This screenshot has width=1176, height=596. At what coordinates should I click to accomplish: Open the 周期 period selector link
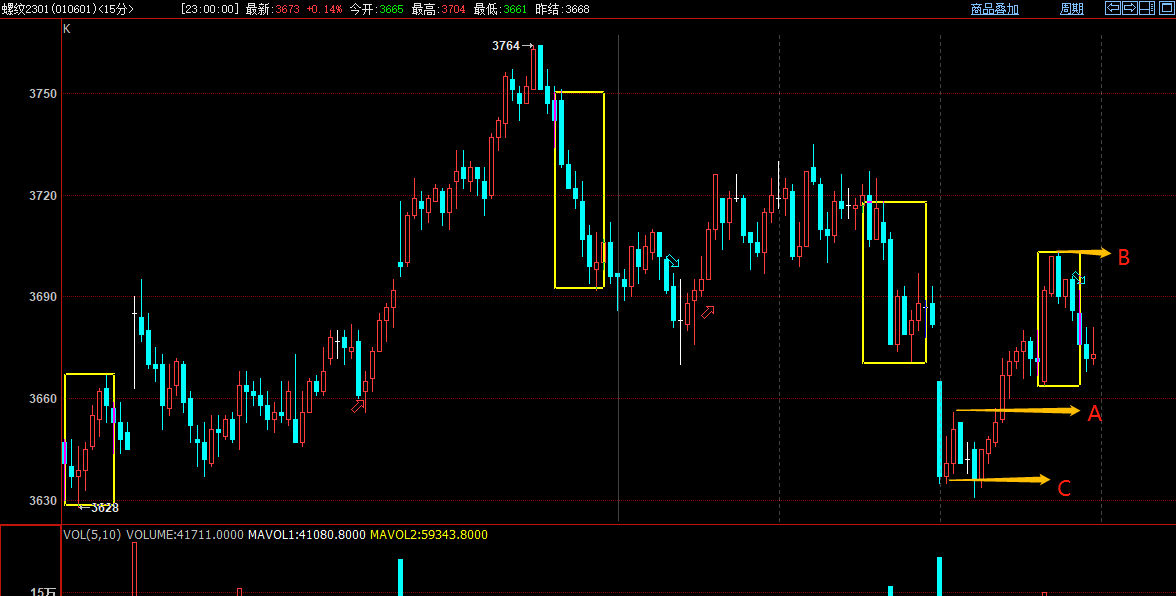point(1072,9)
